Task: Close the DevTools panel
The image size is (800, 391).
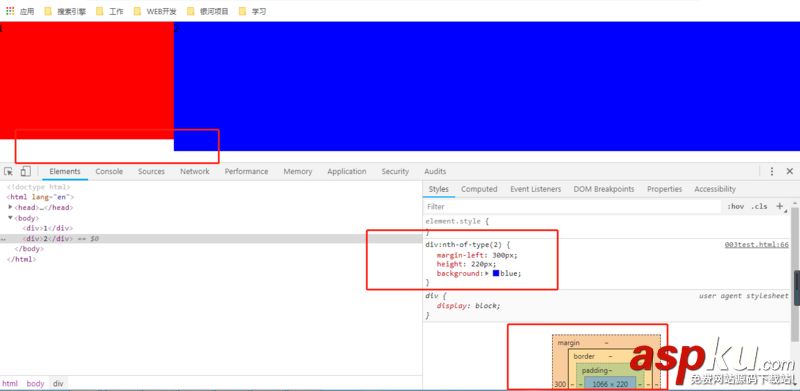Action: pos(789,172)
